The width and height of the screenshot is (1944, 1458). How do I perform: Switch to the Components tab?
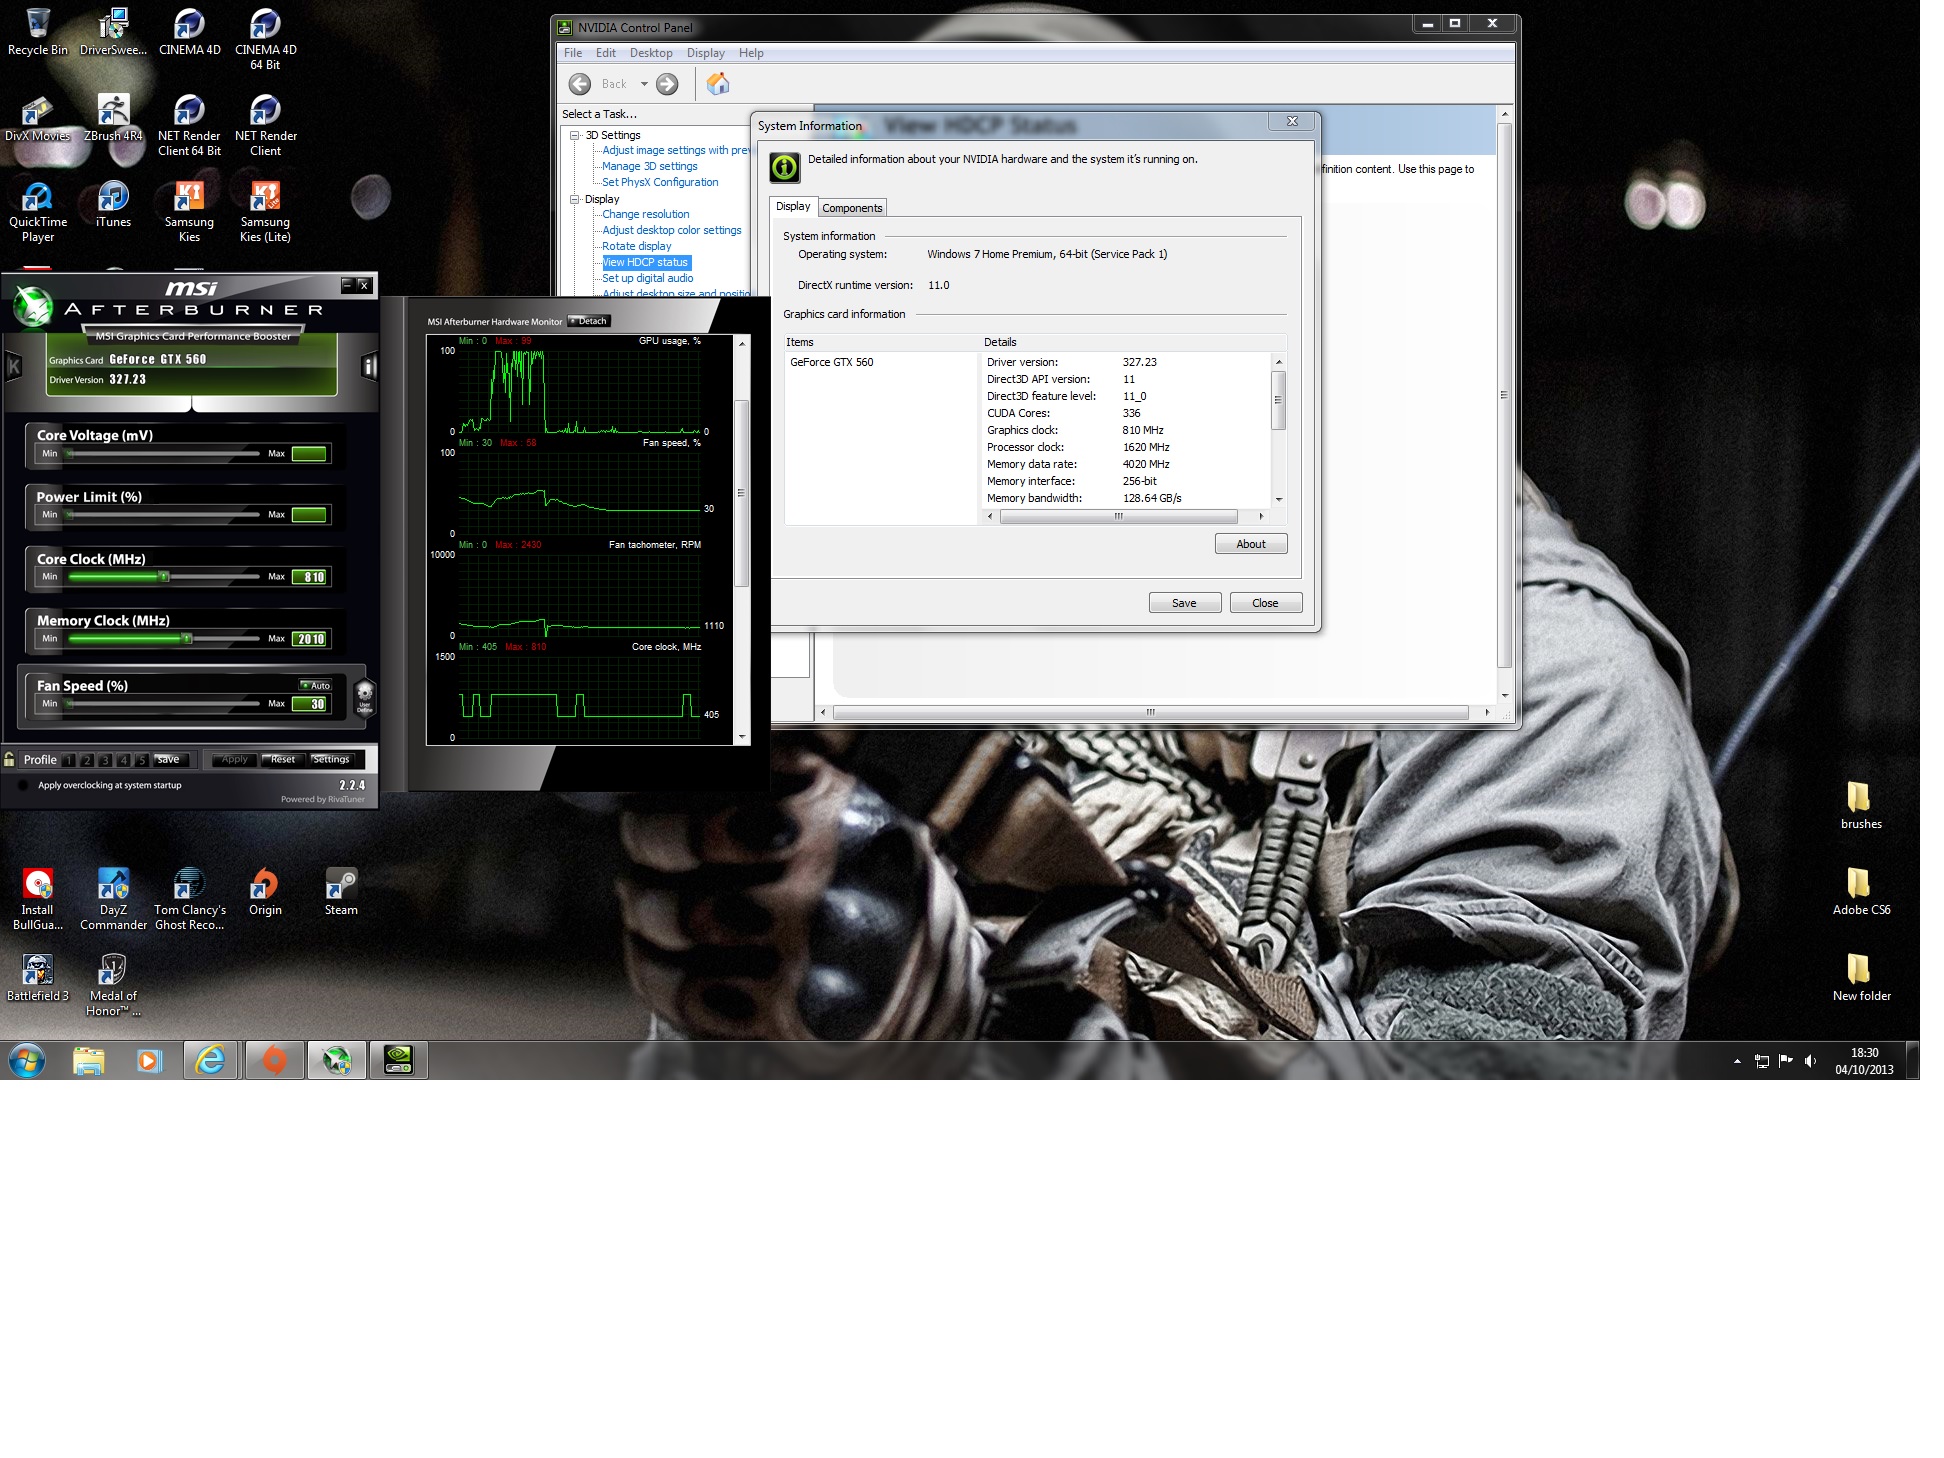(853, 208)
